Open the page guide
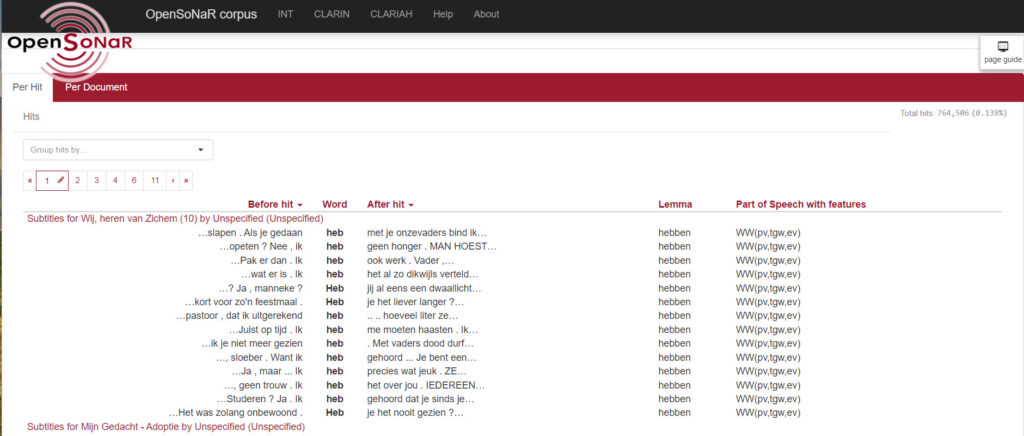Viewport: 1024px width, 436px height. point(1002,53)
